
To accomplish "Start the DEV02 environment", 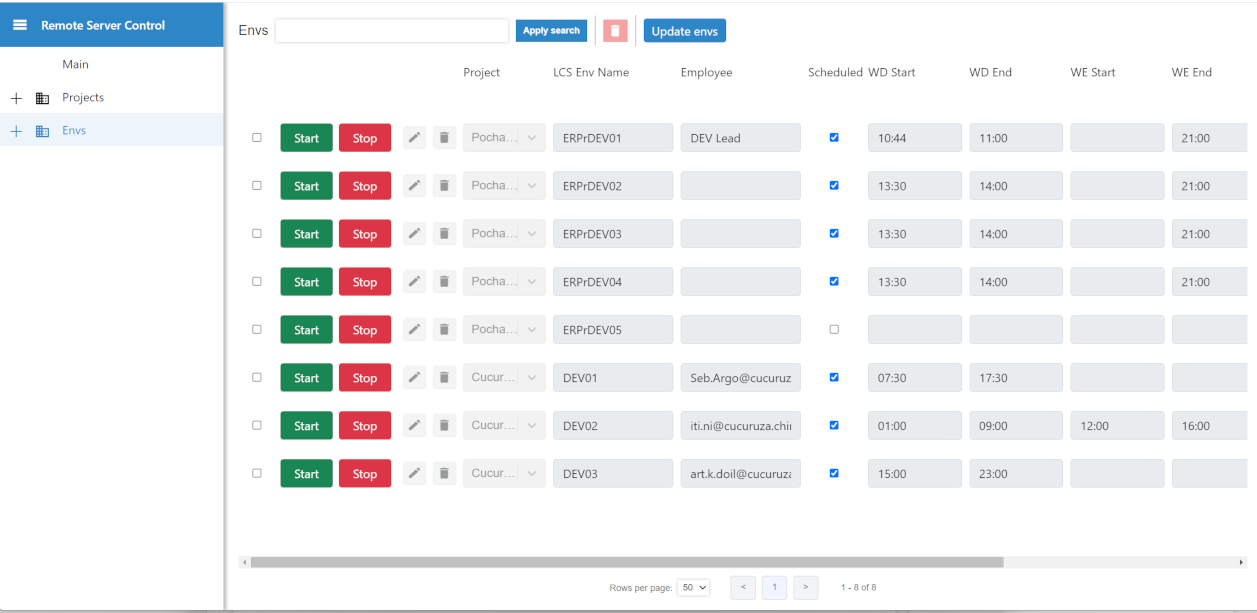I will point(306,426).
